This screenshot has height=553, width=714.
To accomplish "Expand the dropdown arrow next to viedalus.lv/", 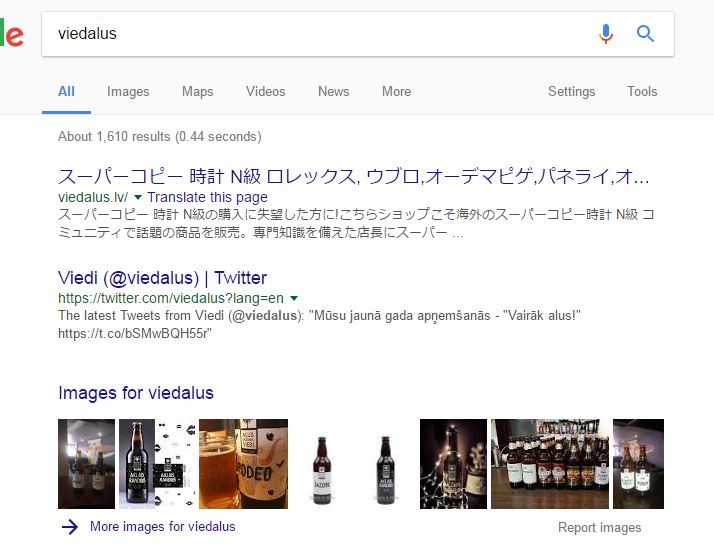I will (x=138, y=198).
